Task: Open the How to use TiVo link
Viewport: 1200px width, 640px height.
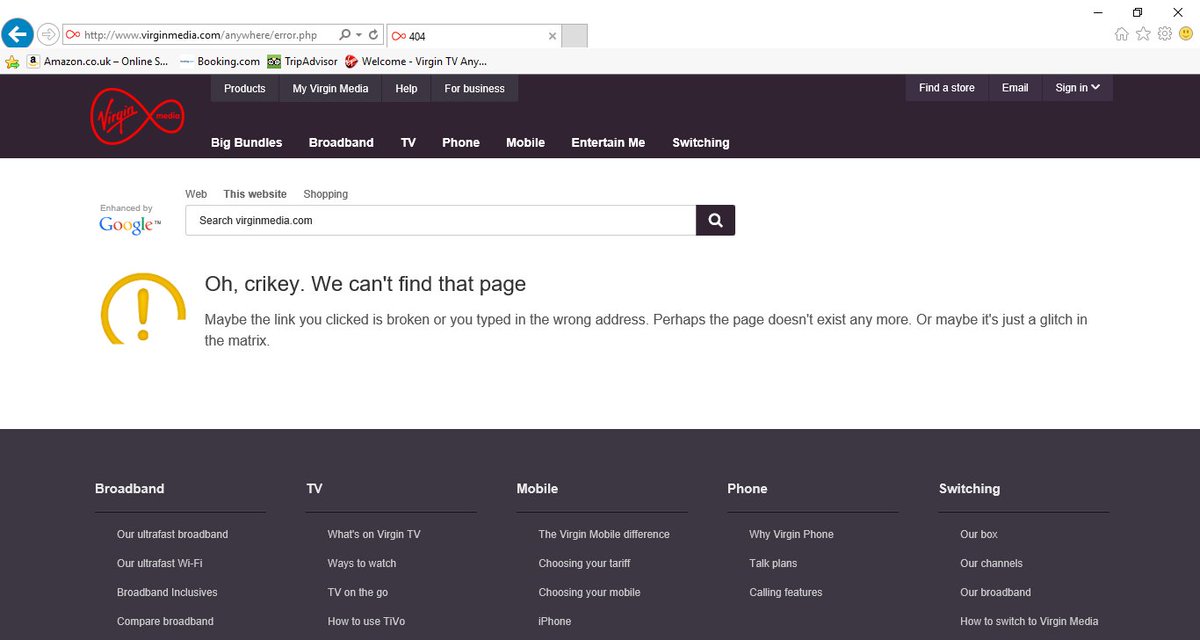Action: [x=366, y=621]
